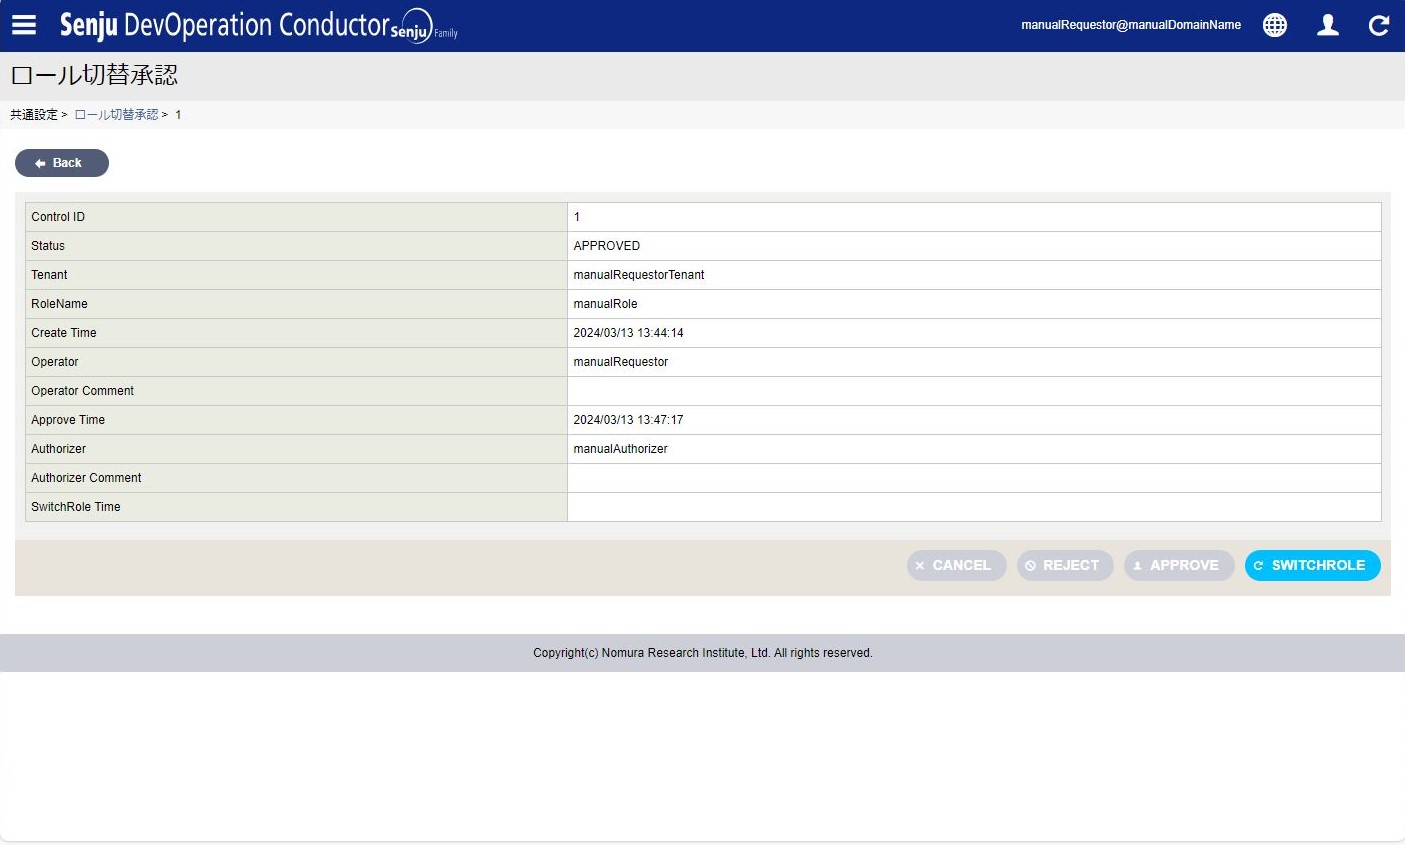Click the refresh icon in header
This screenshot has width=1405, height=845.
tap(1379, 25)
